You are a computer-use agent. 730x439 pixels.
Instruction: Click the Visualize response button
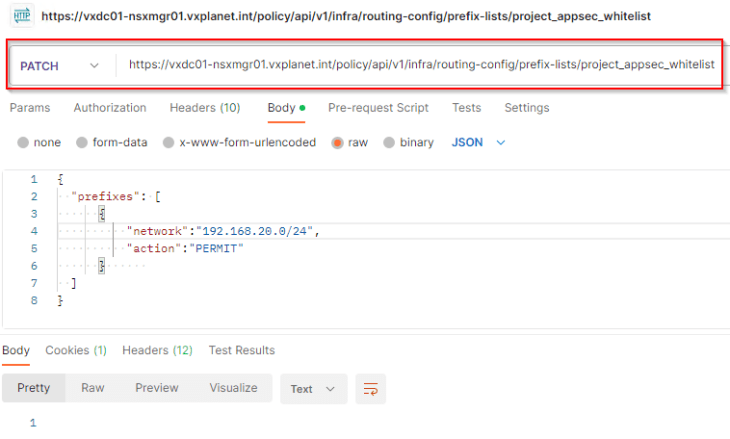[x=233, y=388]
